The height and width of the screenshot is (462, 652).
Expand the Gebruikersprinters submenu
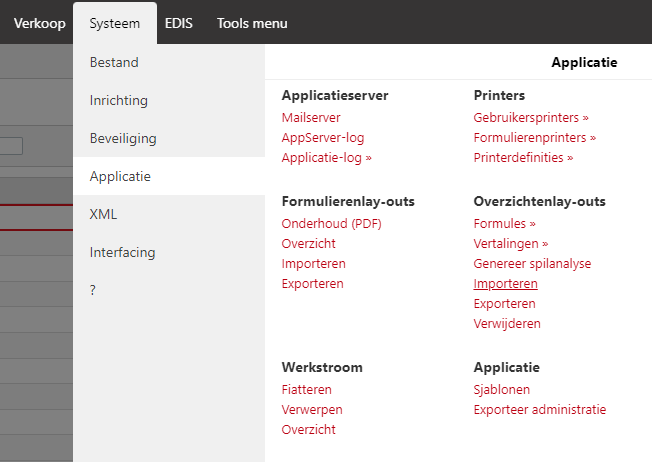click(x=531, y=118)
